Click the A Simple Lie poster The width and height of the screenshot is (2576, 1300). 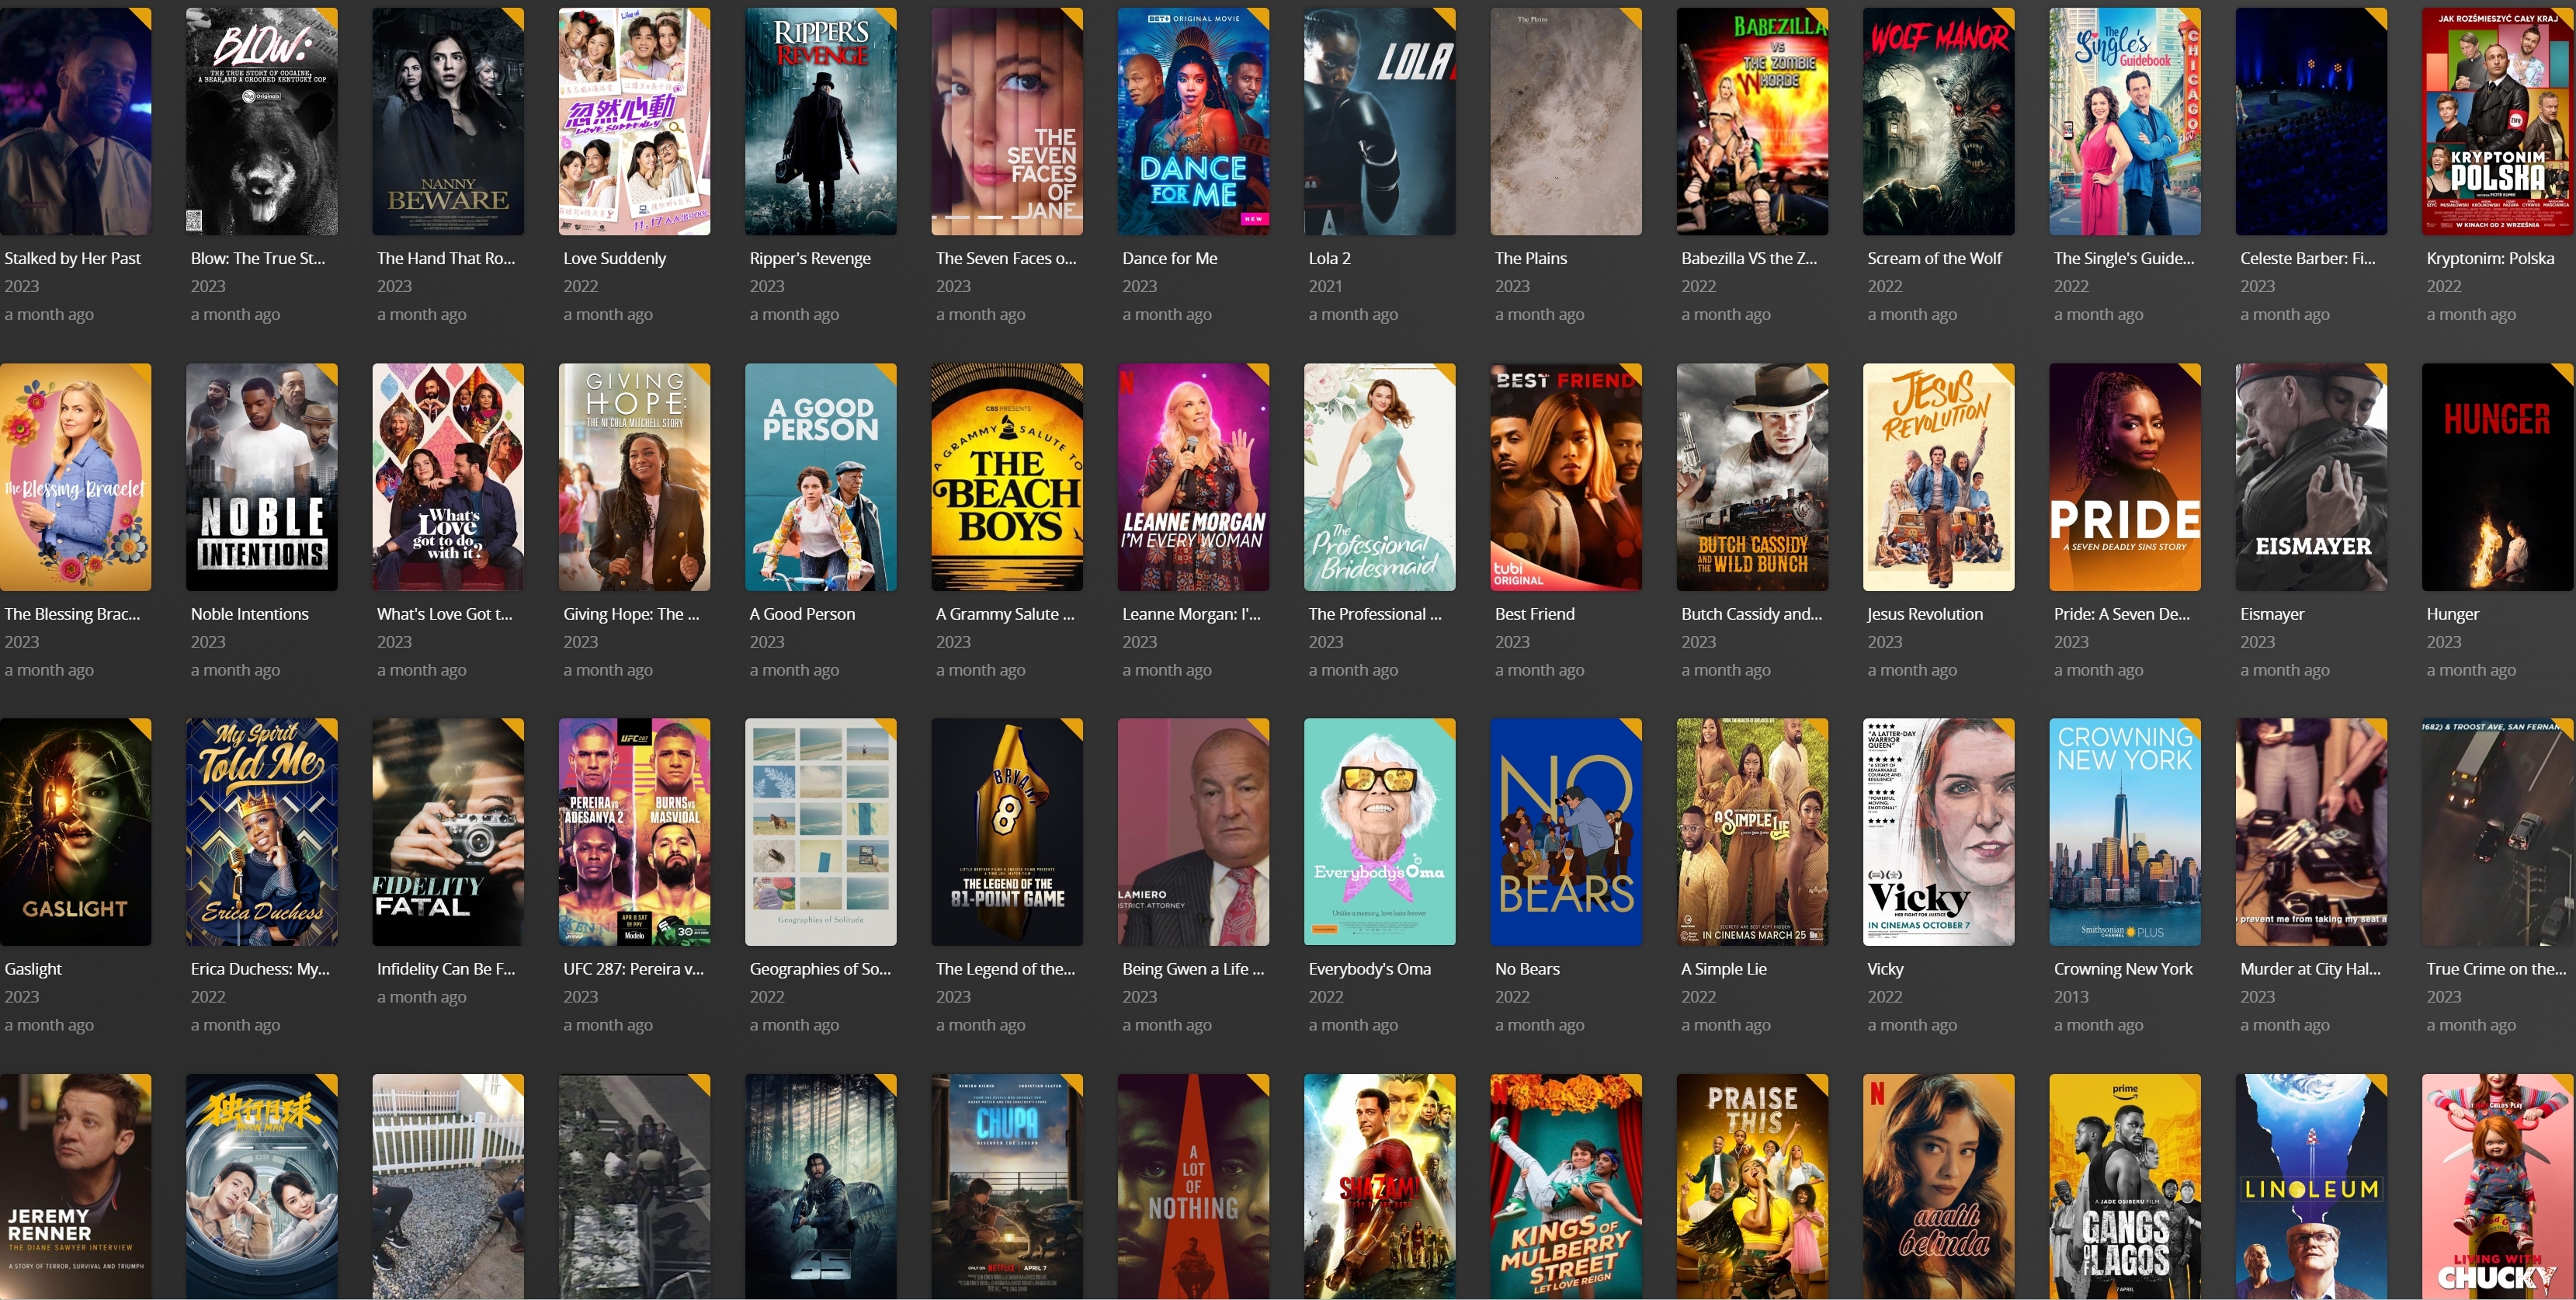(x=1753, y=832)
